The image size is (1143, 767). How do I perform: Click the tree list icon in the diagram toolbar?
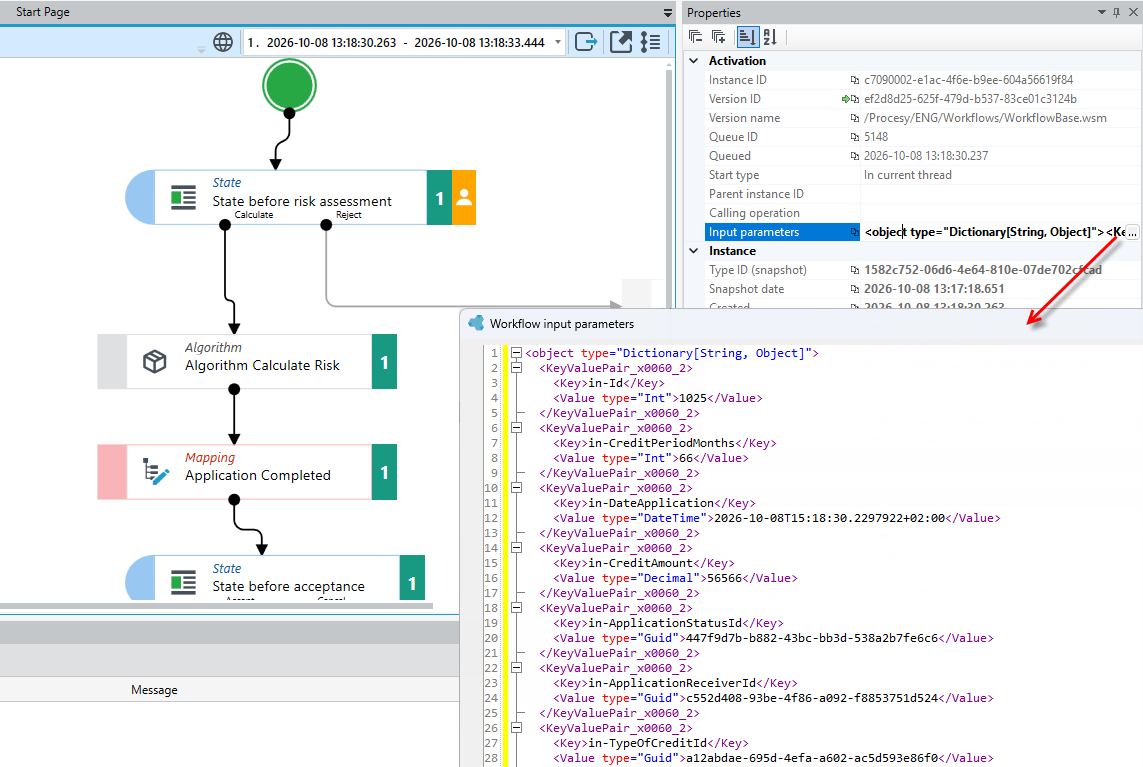pos(651,42)
